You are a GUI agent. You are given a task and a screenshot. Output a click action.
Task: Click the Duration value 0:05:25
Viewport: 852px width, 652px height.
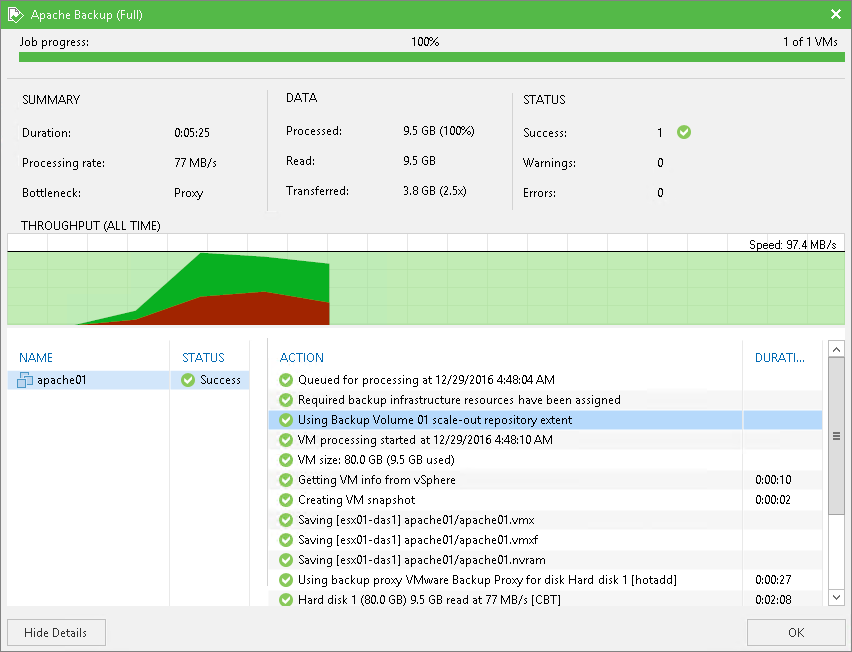point(192,133)
